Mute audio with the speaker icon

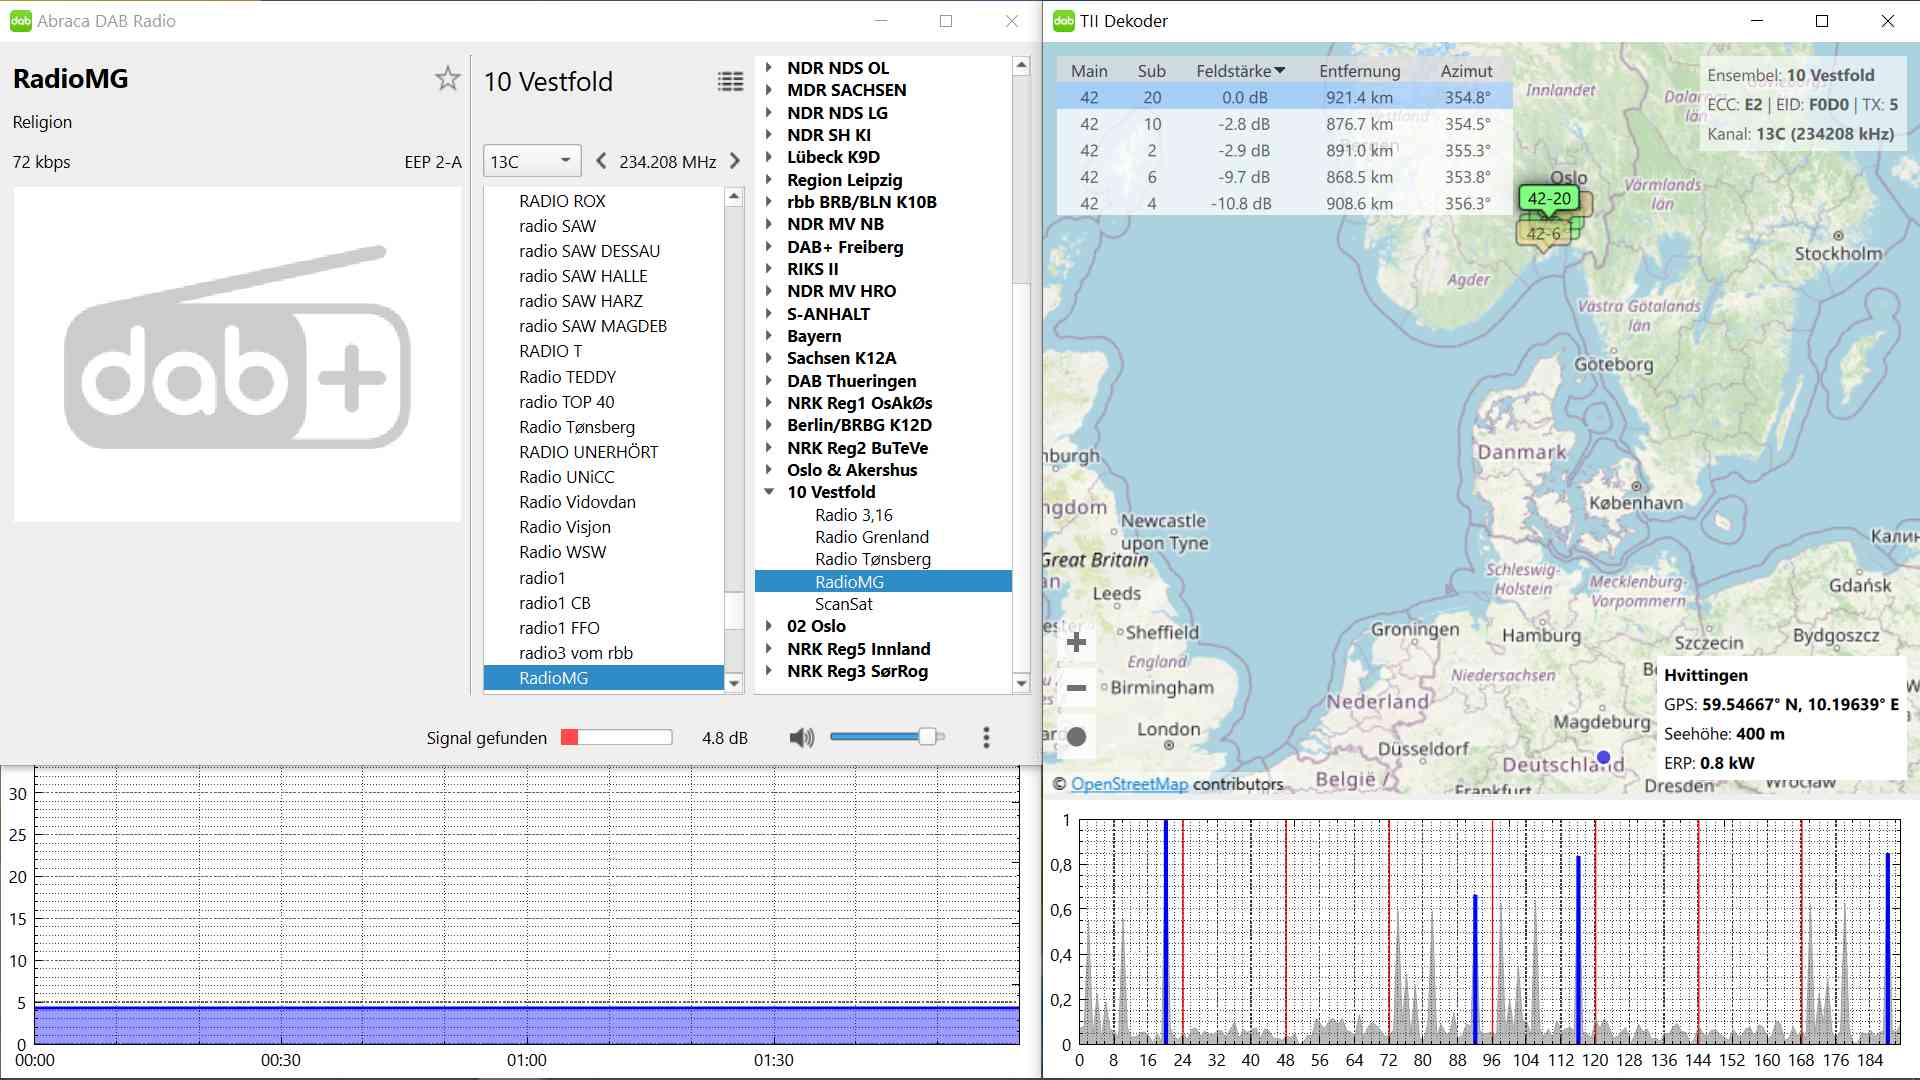[x=801, y=738]
